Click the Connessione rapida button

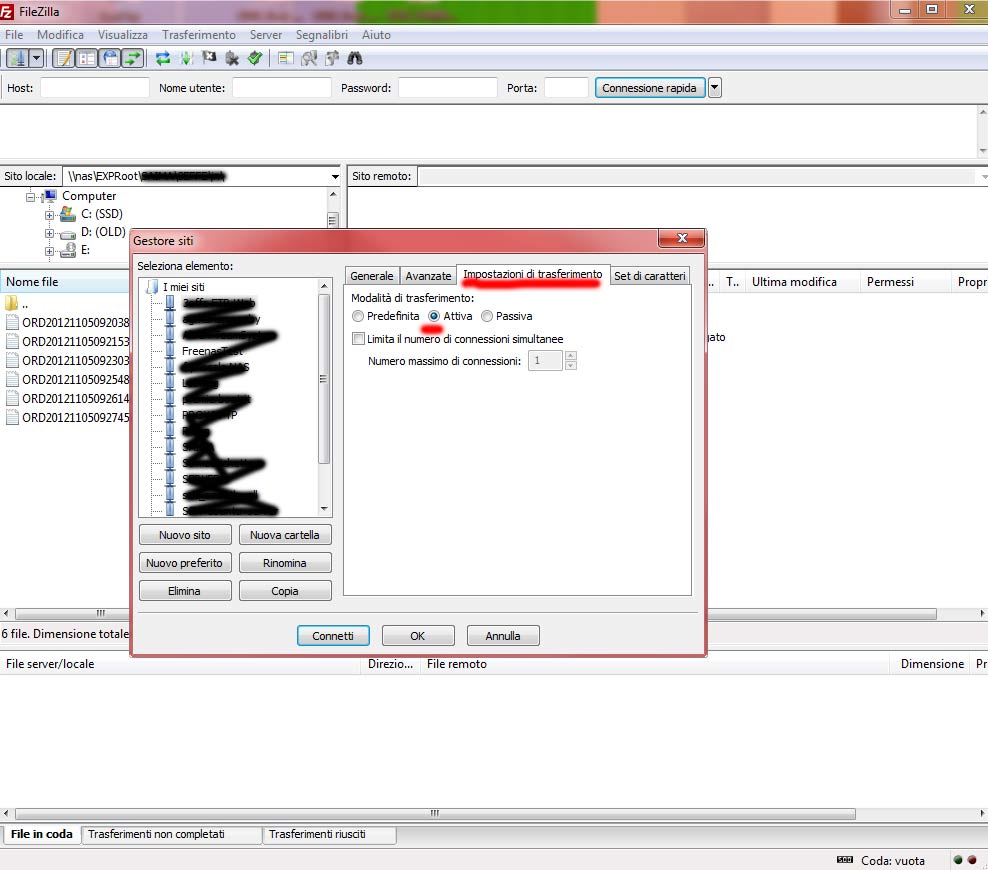coord(650,88)
